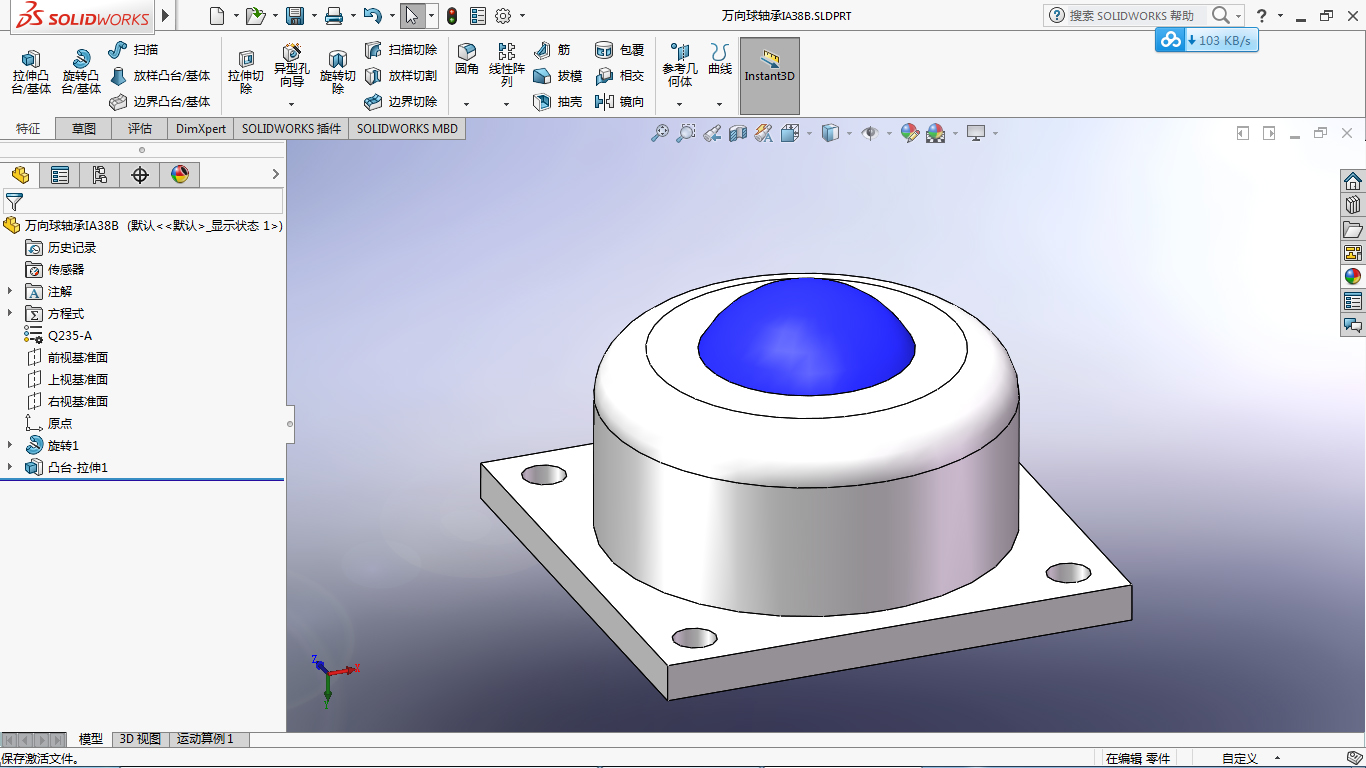Image resolution: width=1366 pixels, height=768 pixels.
Task: Open the Design Library task pane icon
Action: [1353, 205]
